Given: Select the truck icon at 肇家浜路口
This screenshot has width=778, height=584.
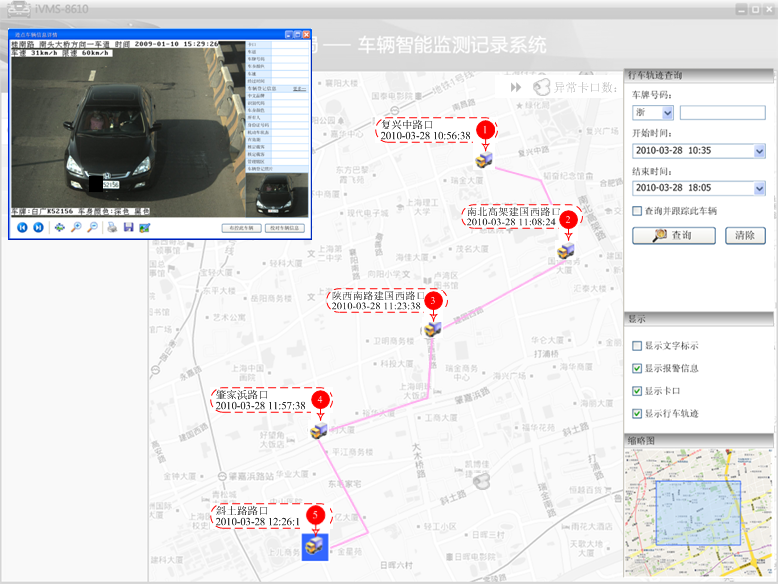Looking at the screenshot, I should 319,431.
